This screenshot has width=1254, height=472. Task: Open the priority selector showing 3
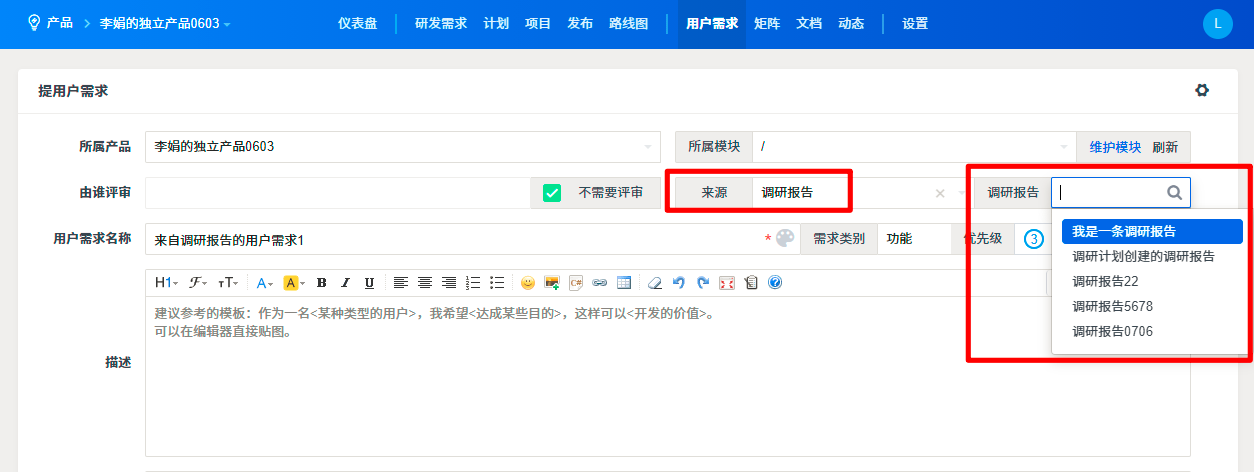pyautogui.click(x=1034, y=239)
